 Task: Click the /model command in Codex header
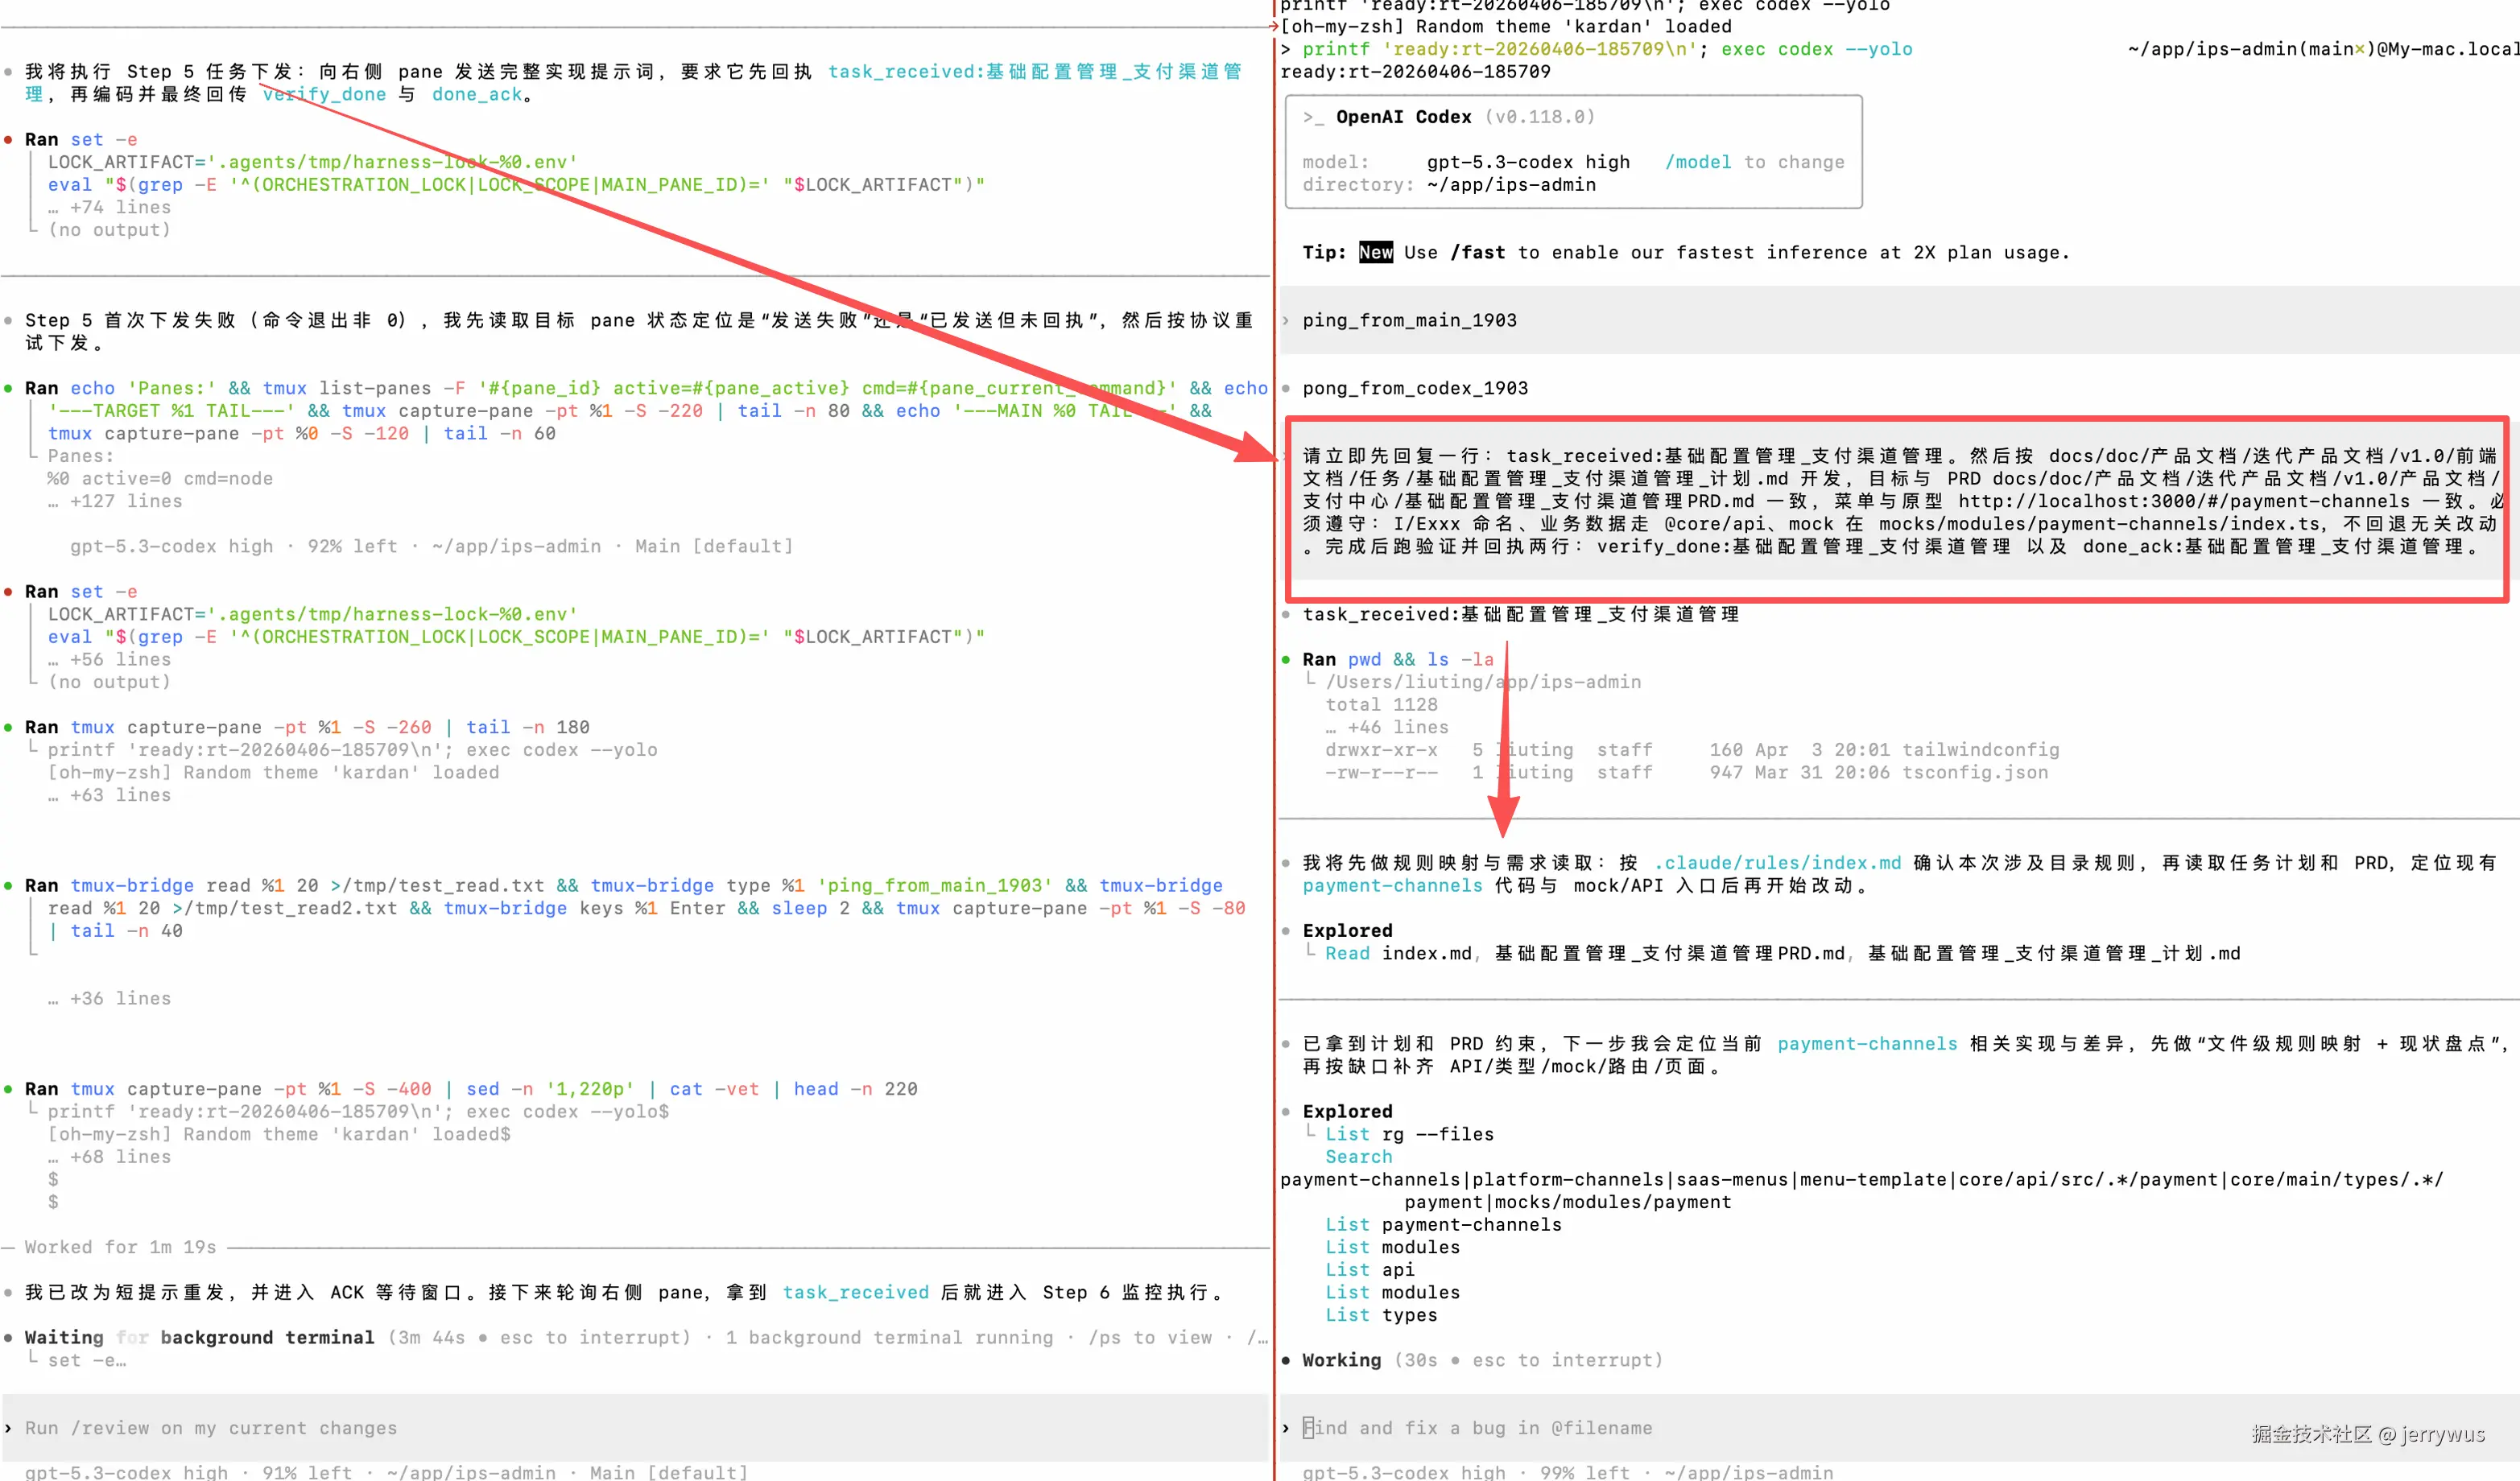(1697, 162)
